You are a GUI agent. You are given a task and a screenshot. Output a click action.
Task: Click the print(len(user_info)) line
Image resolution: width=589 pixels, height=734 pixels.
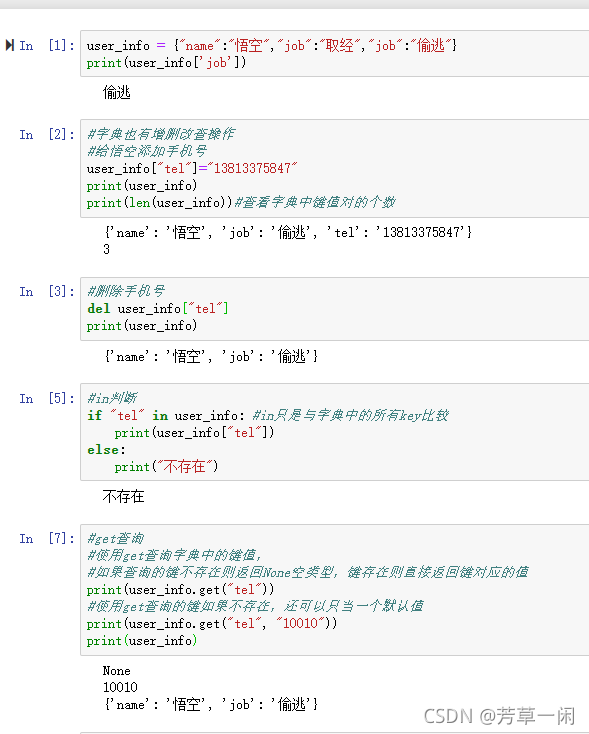pyautogui.click(x=241, y=203)
